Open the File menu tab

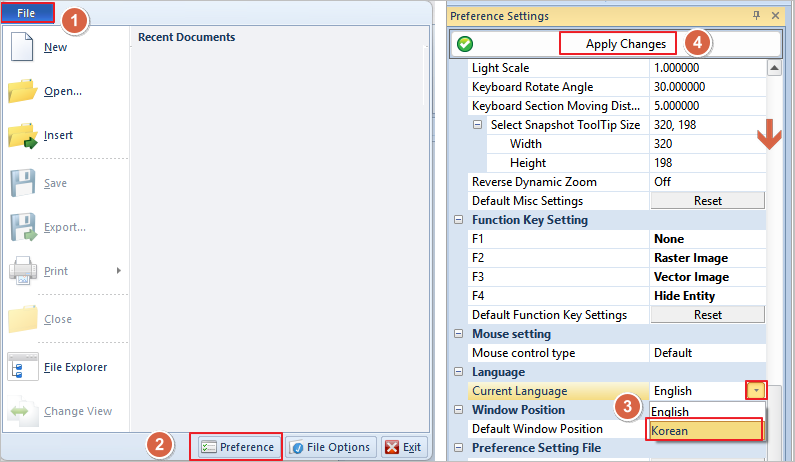coord(27,12)
